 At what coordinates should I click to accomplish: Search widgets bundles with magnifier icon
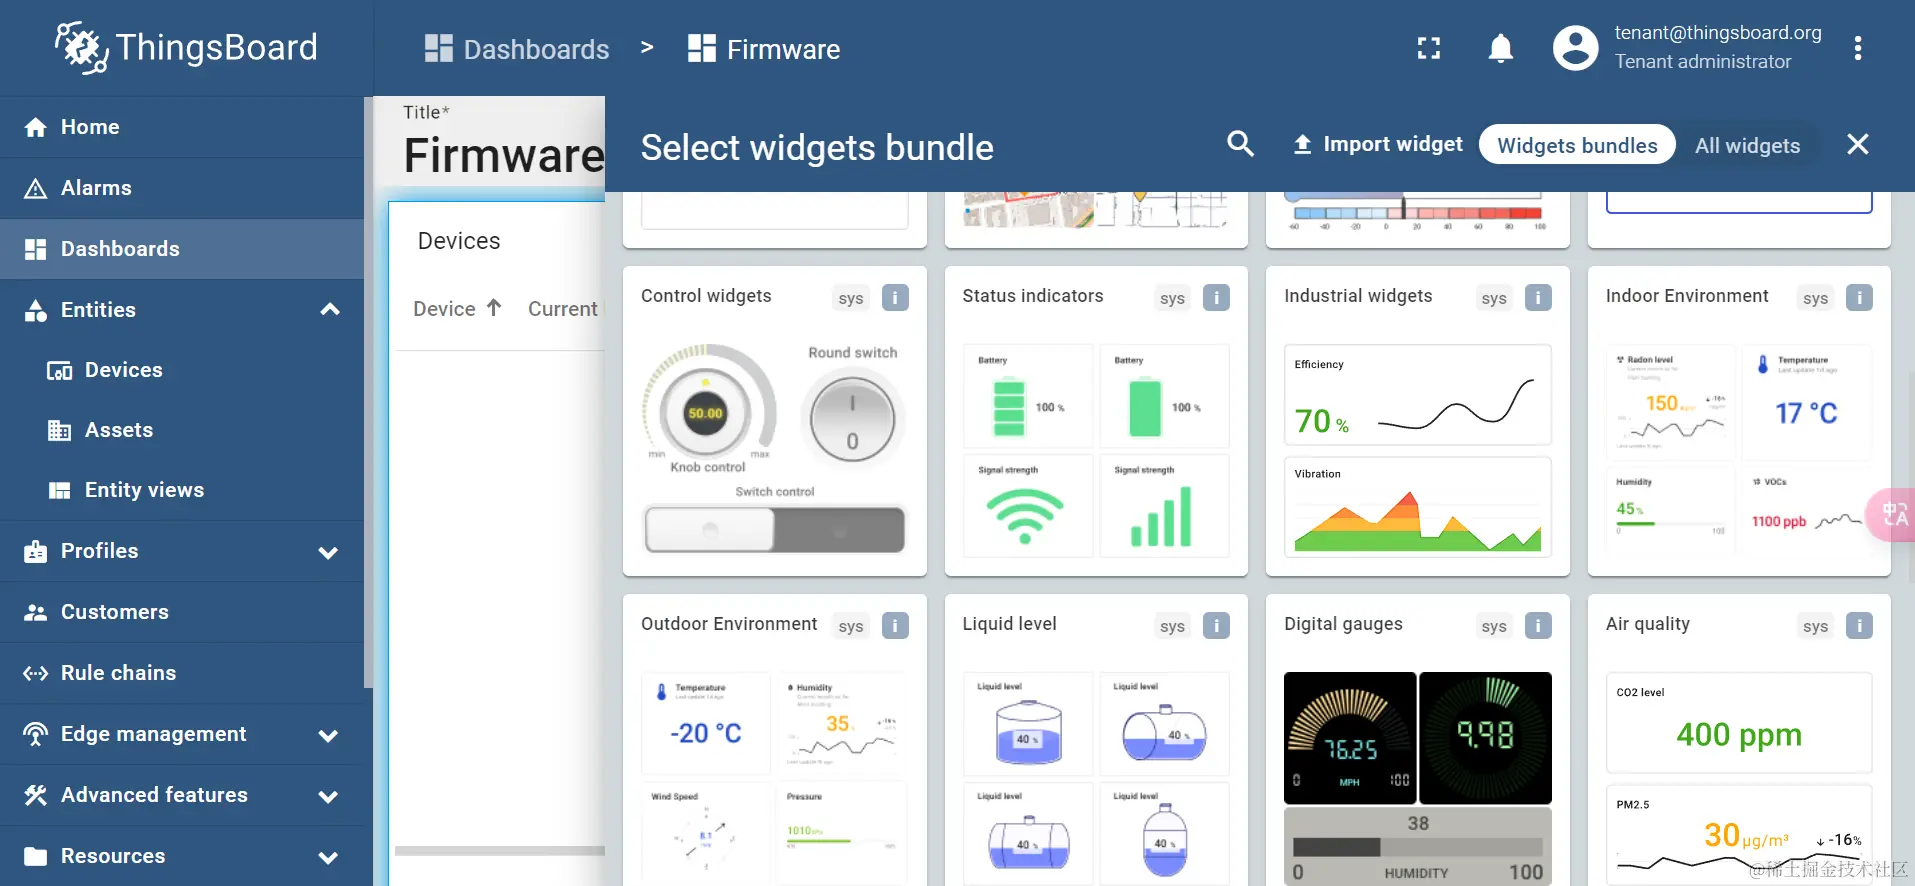click(x=1240, y=144)
